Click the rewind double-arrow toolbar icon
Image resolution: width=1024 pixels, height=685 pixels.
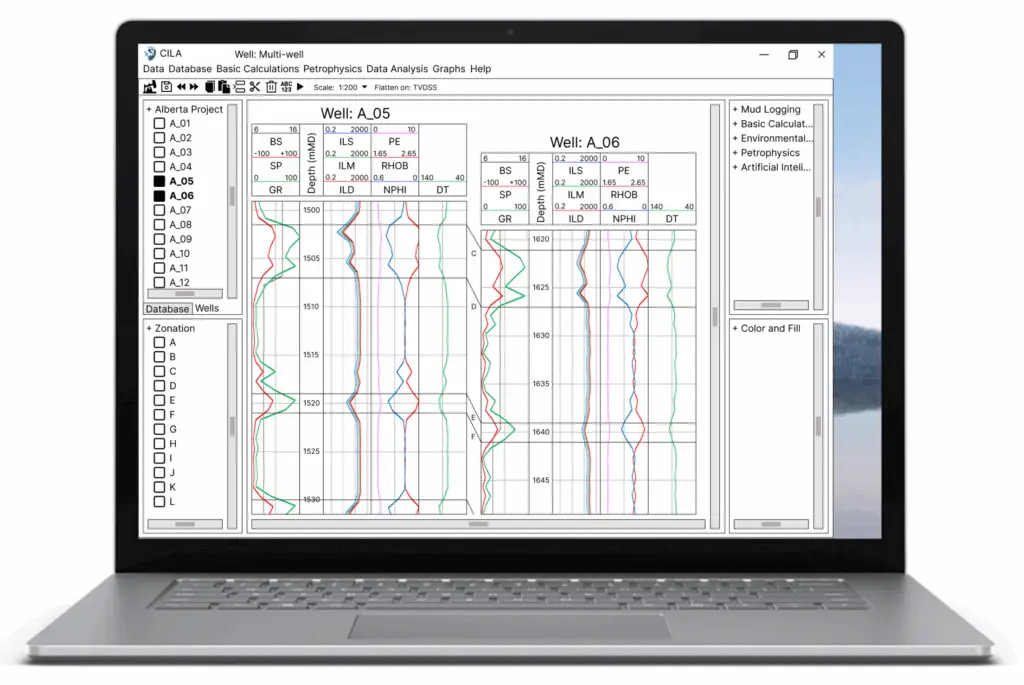[181, 87]
